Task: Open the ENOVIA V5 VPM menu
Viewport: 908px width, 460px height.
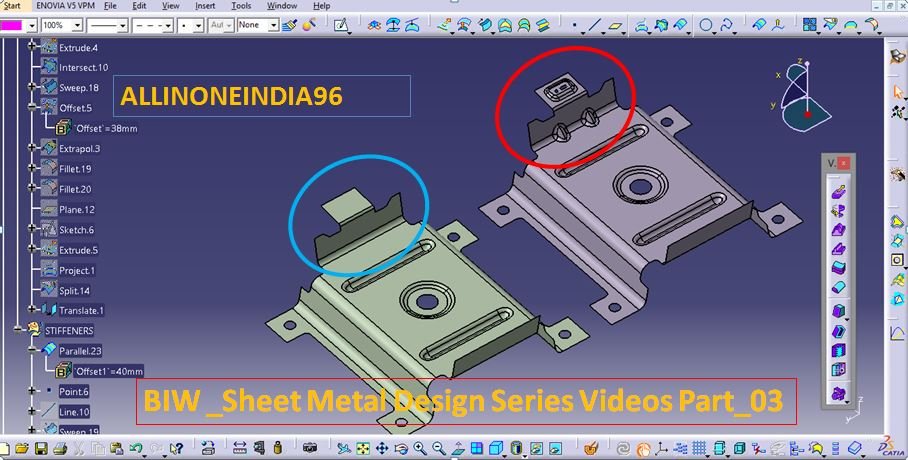Action: [x=65, y=6]
